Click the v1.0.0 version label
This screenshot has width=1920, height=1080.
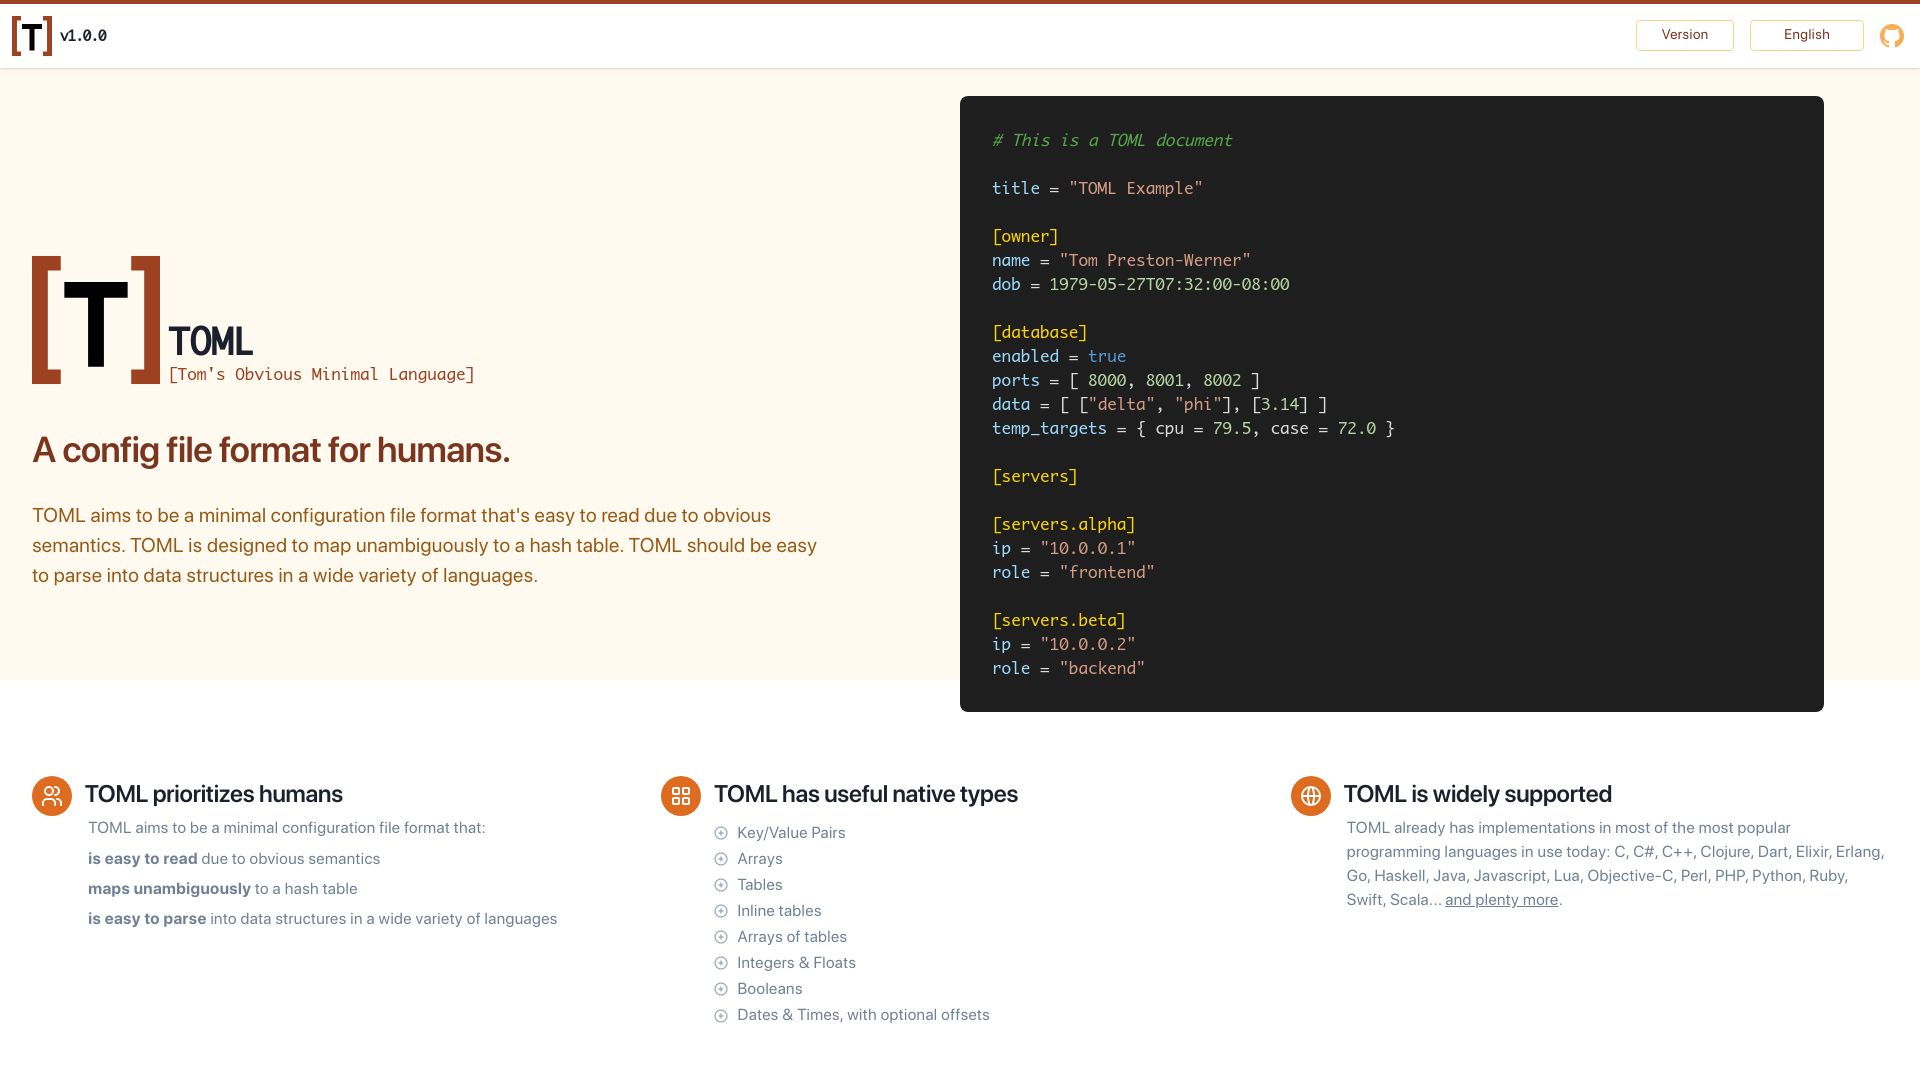[83, 36]
